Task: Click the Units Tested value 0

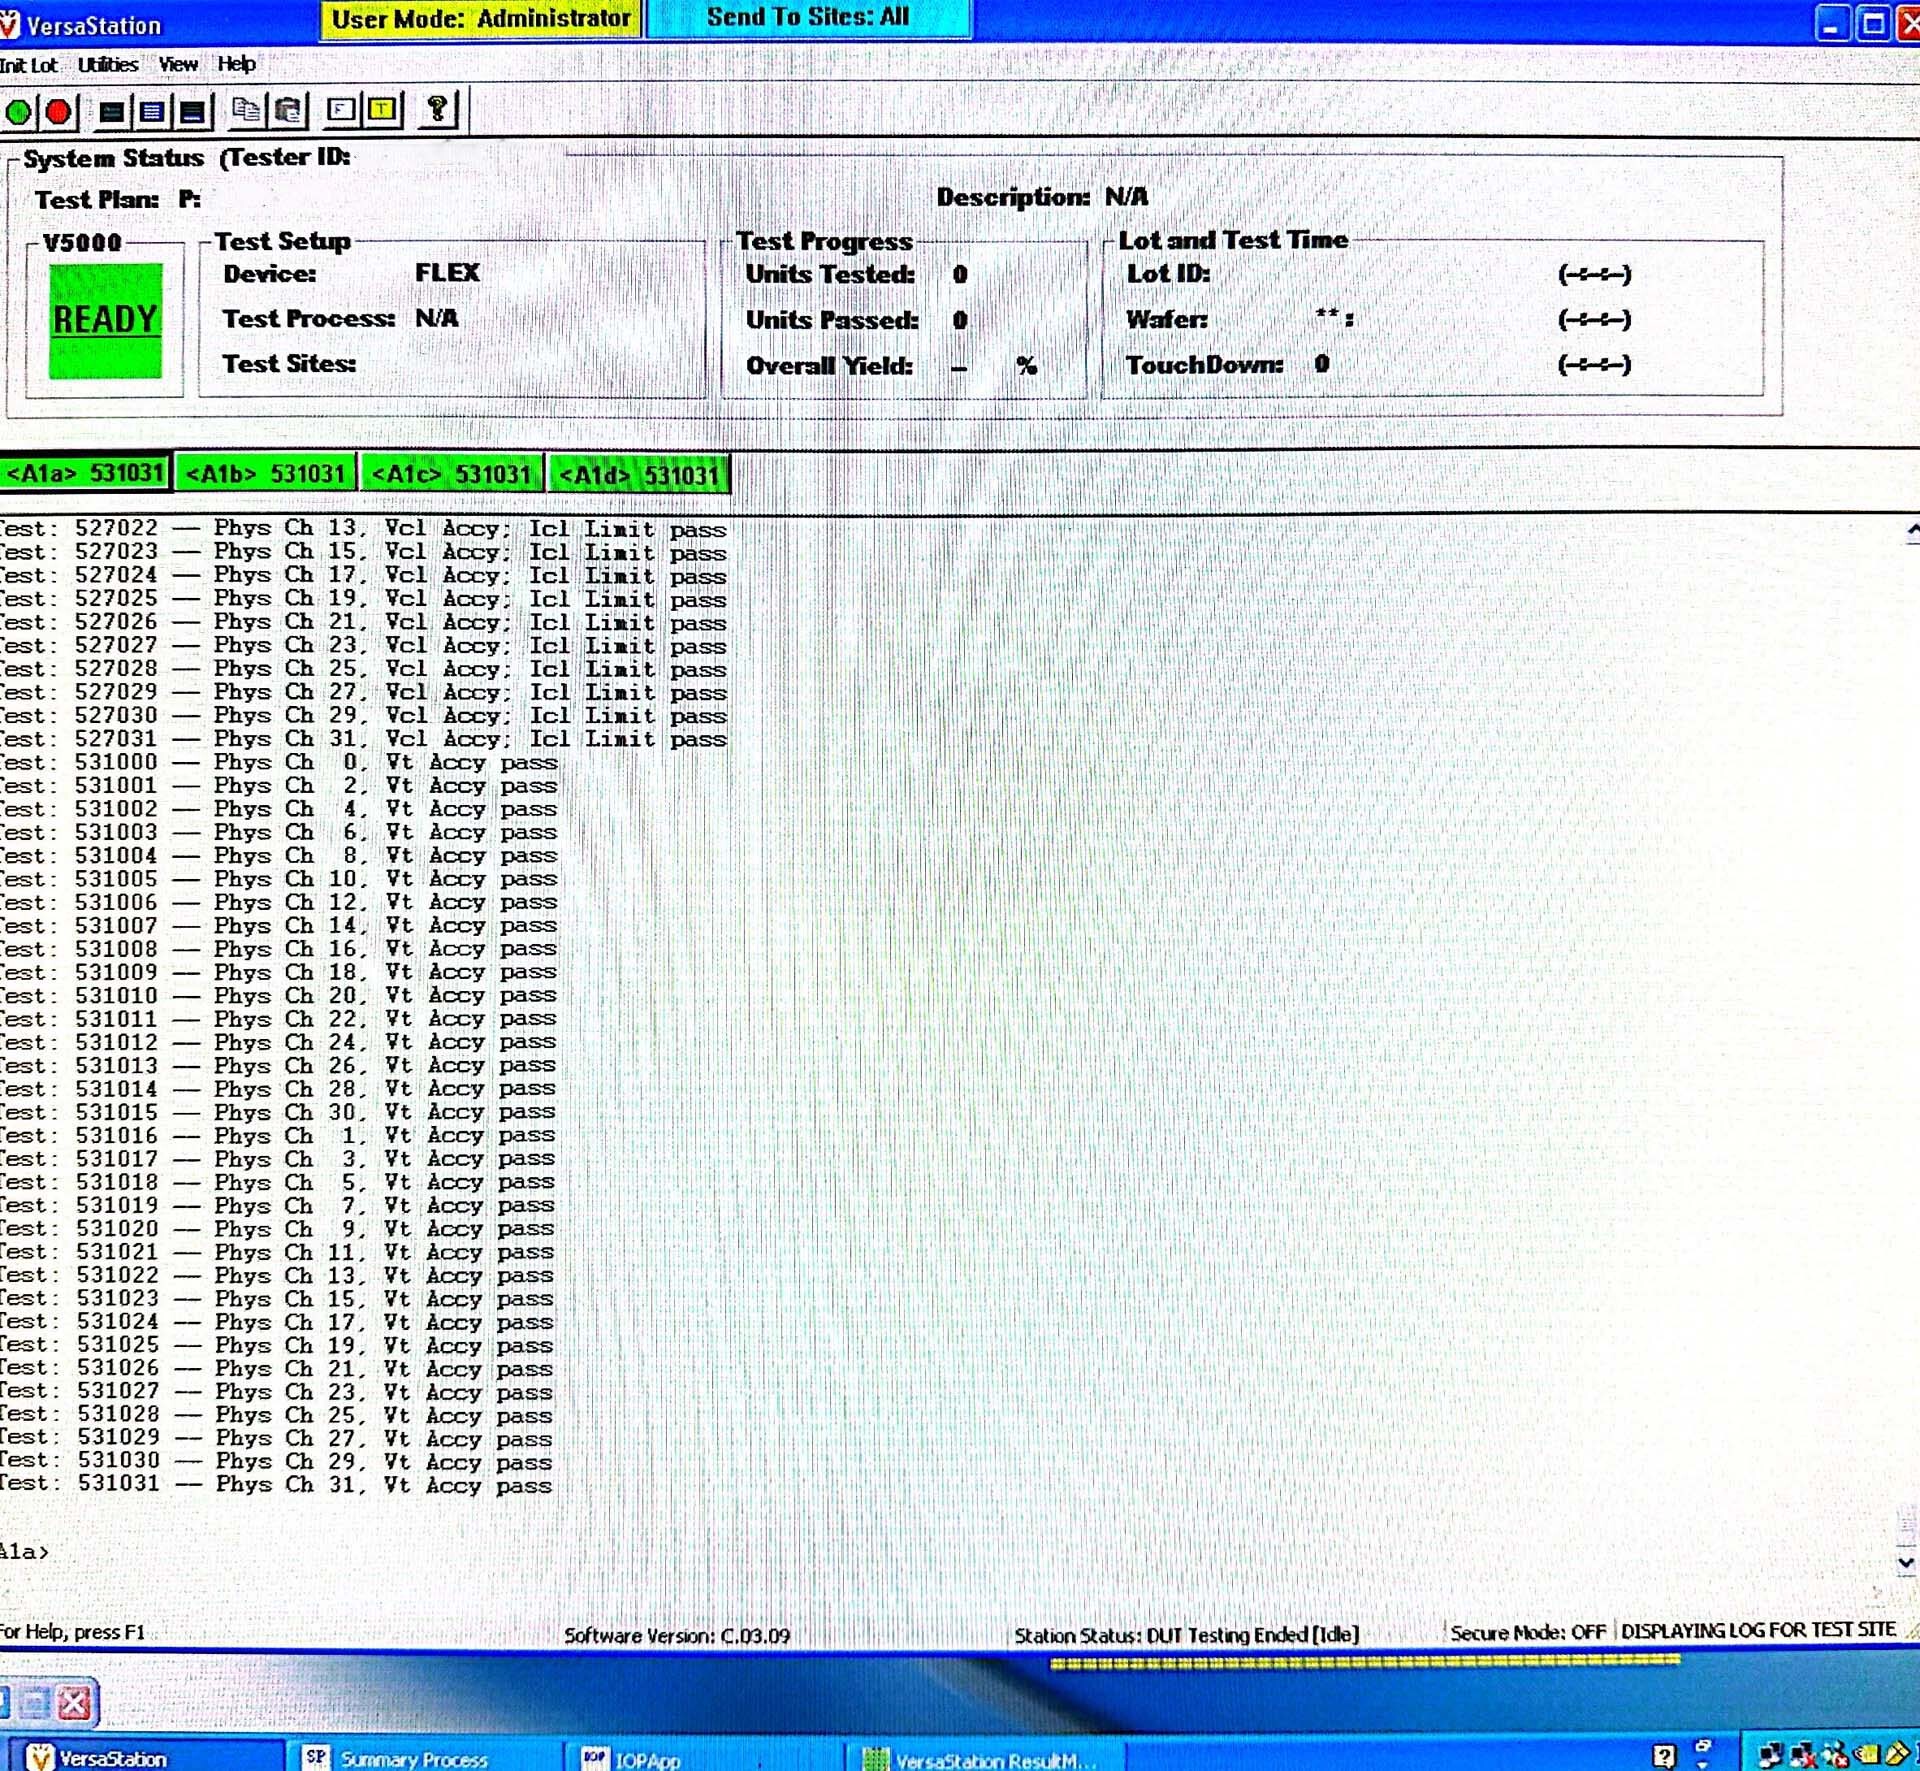Action: point(960,274)
